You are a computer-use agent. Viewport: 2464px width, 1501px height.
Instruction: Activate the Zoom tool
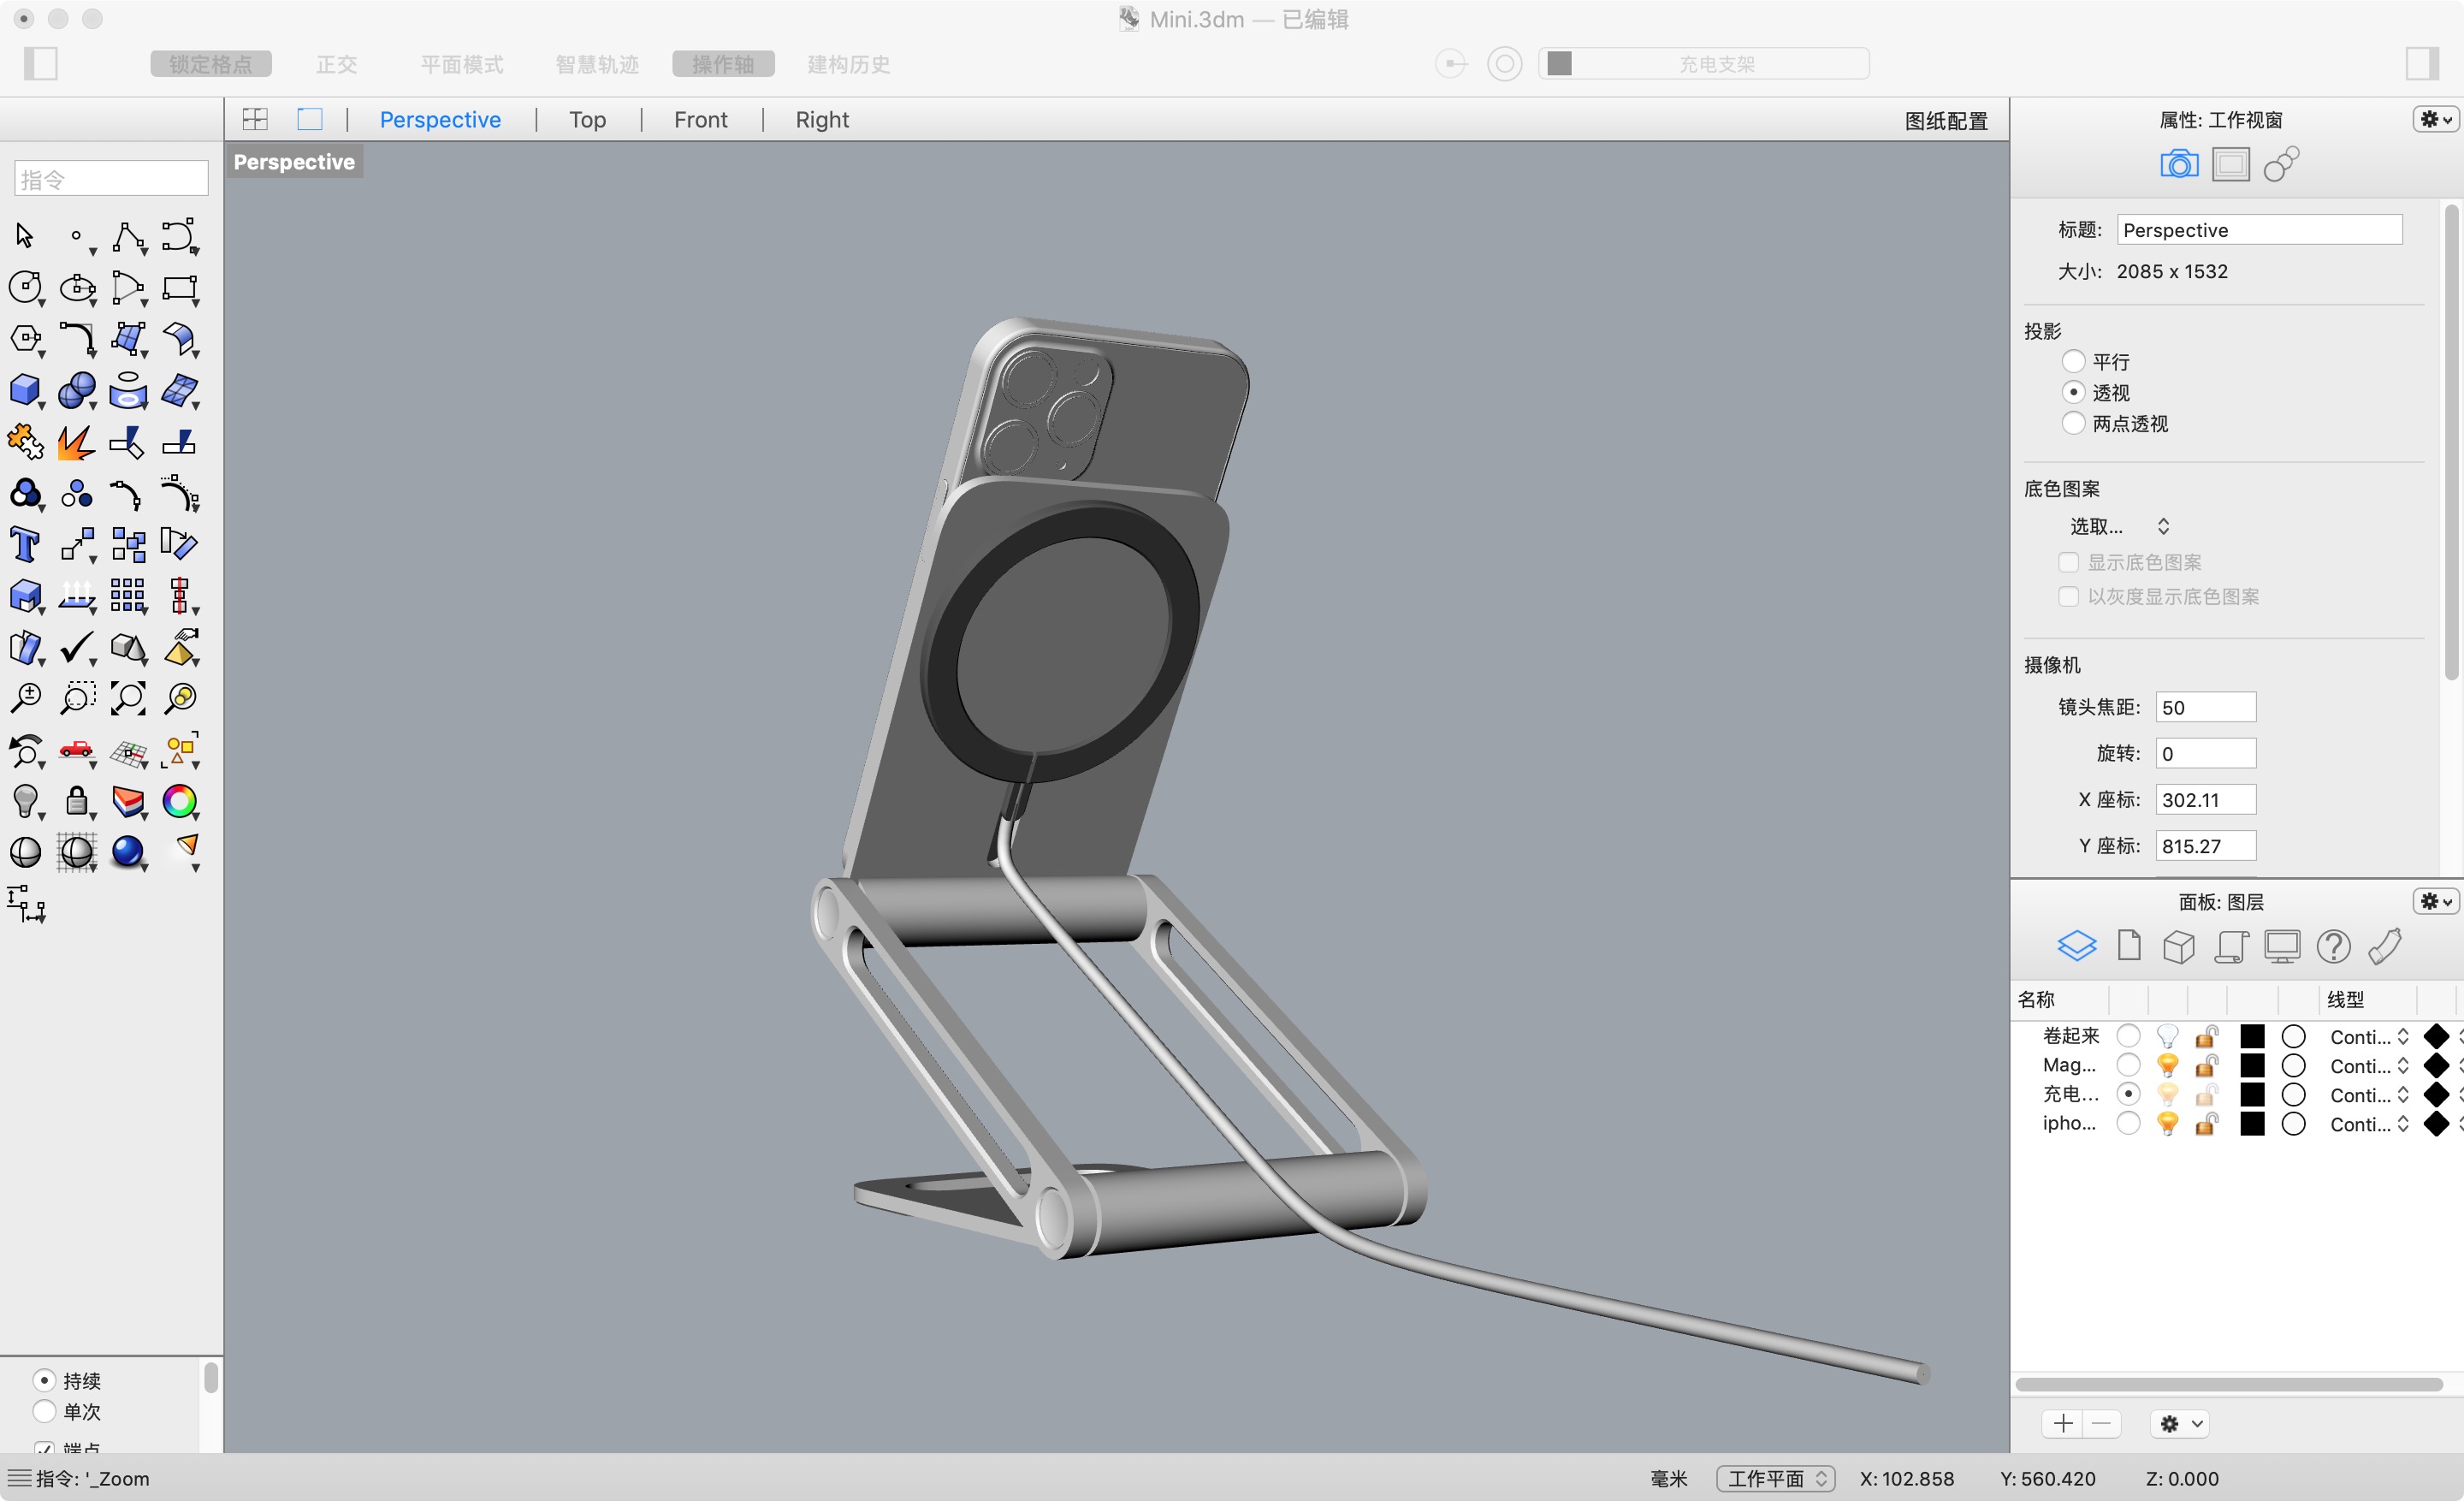click(26, 698)
